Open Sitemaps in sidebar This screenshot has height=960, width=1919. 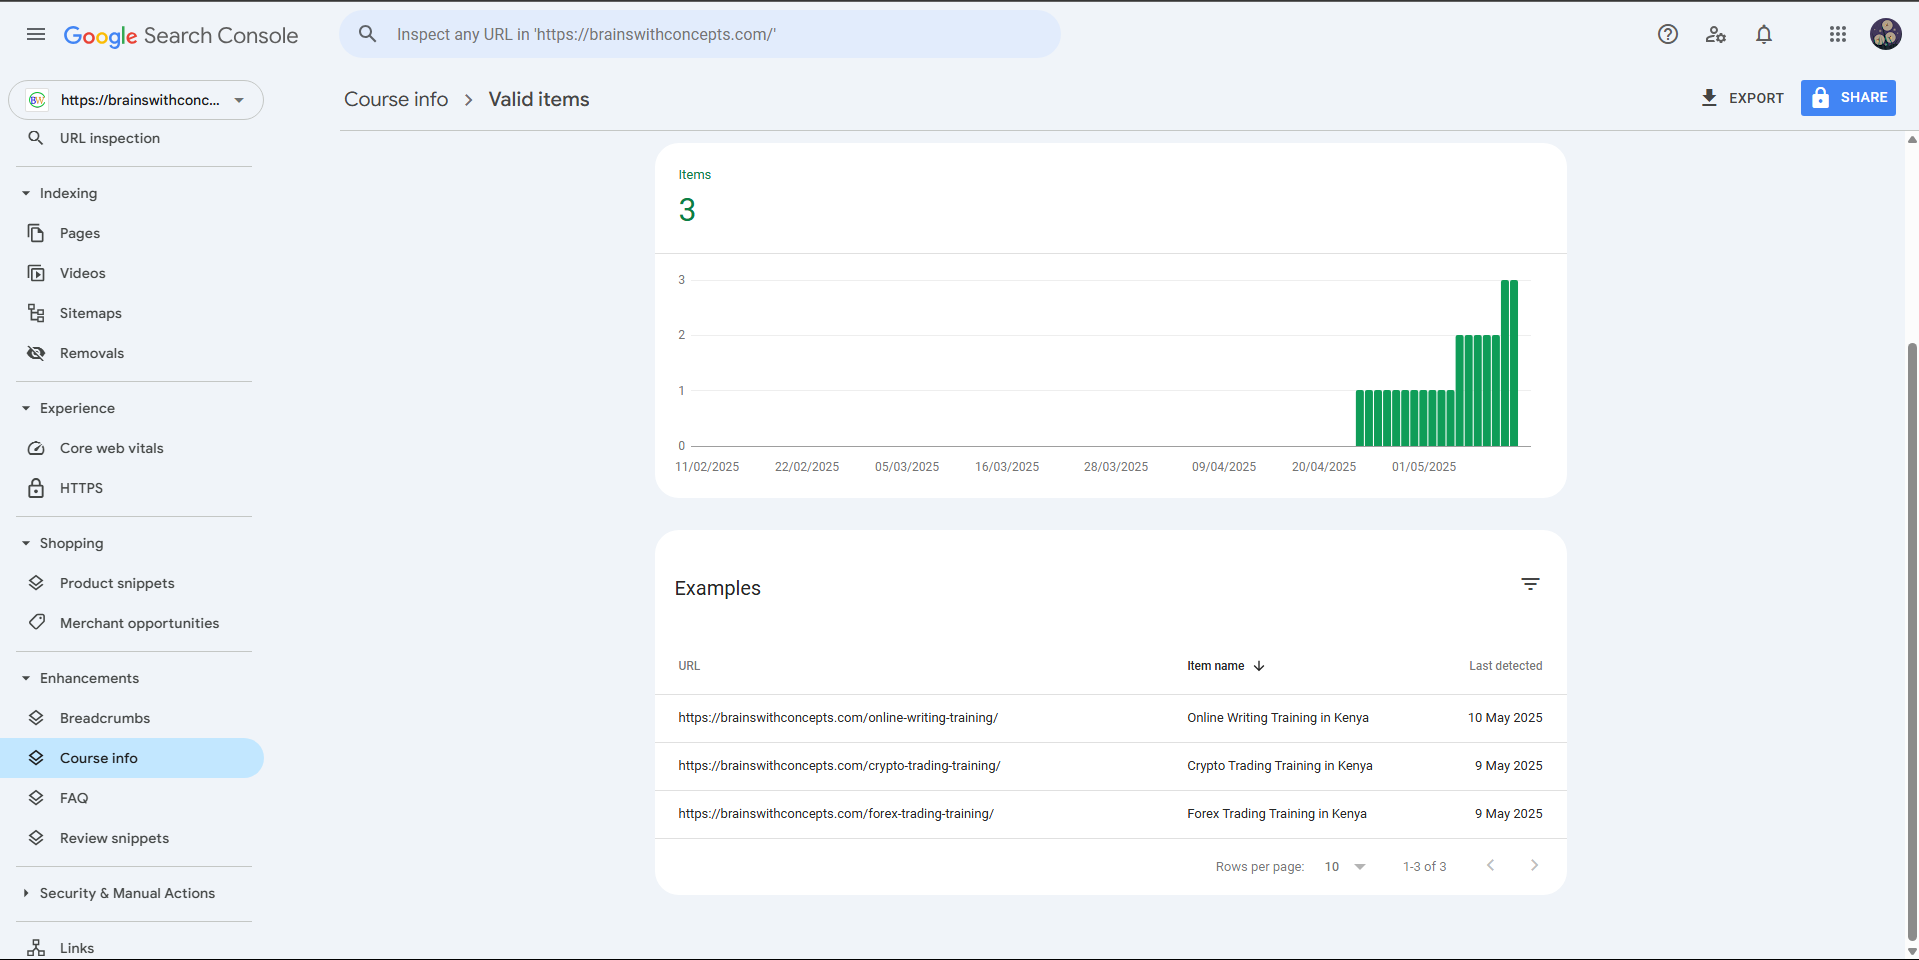(91, 313)
